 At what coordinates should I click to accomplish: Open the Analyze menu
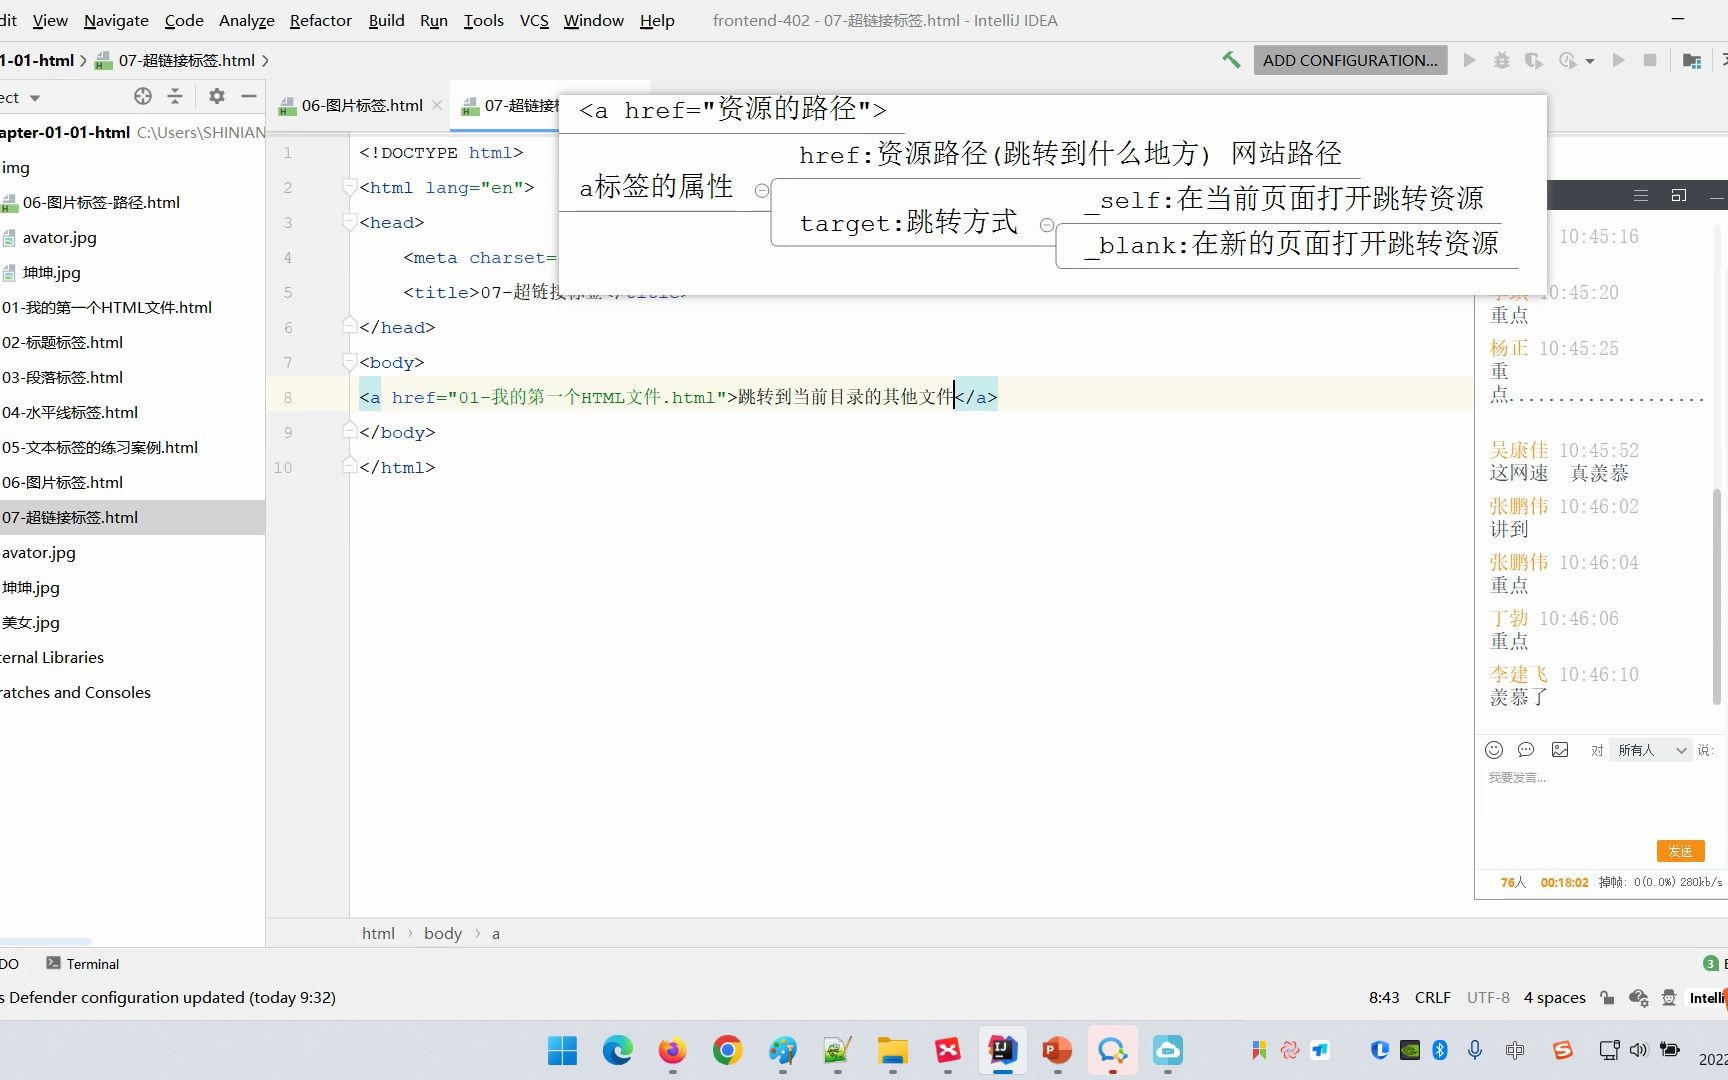point(247,20)
